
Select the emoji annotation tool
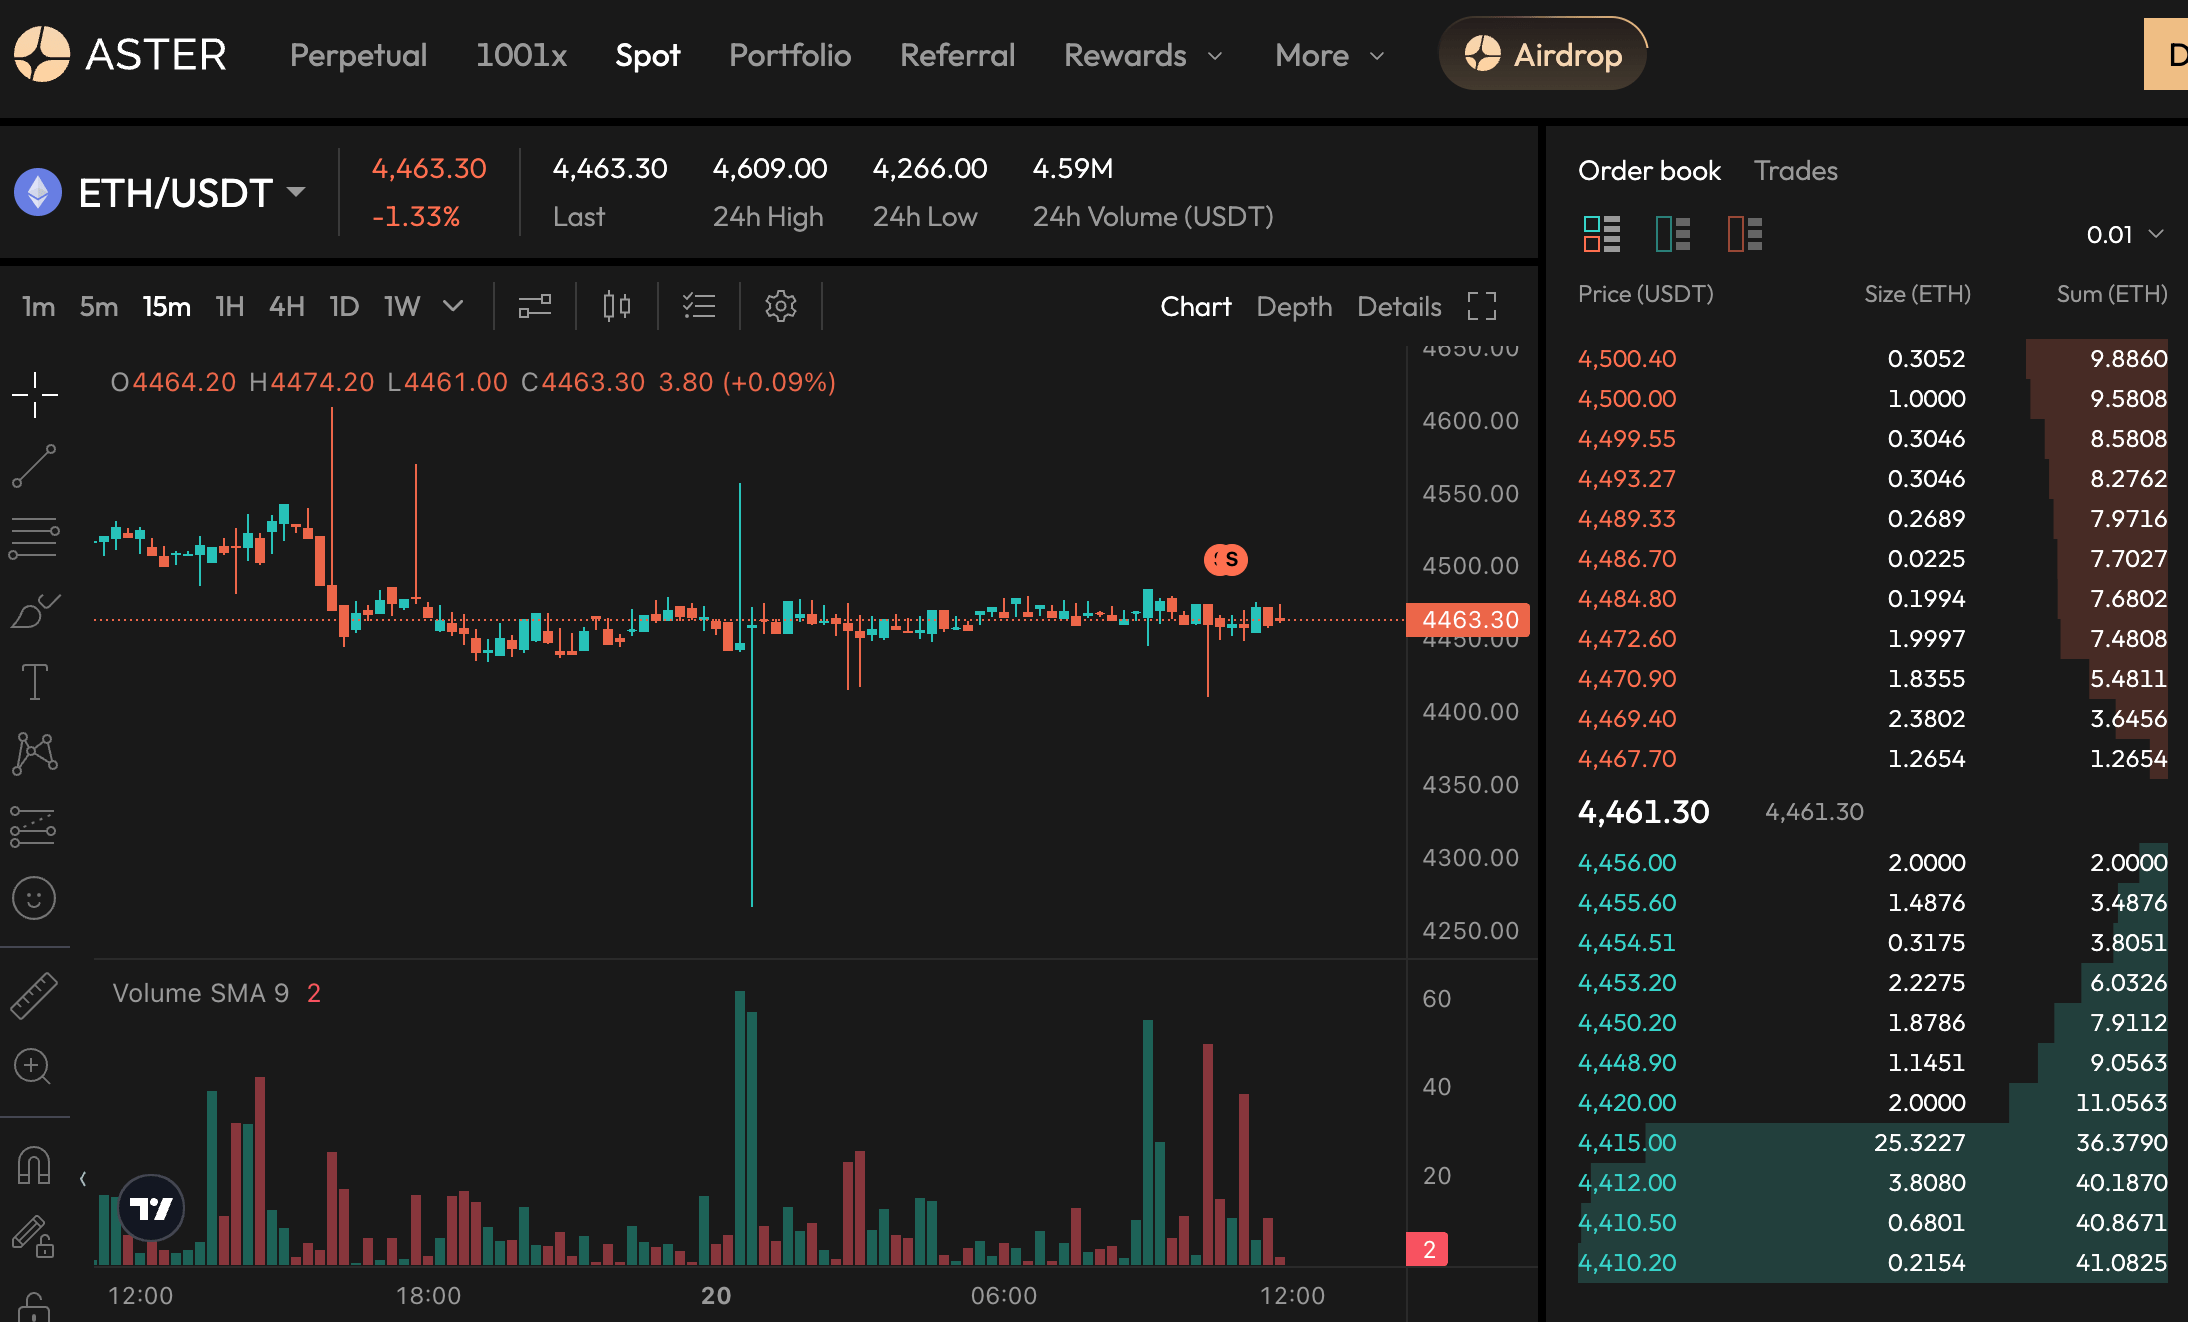tap(35, 898)
